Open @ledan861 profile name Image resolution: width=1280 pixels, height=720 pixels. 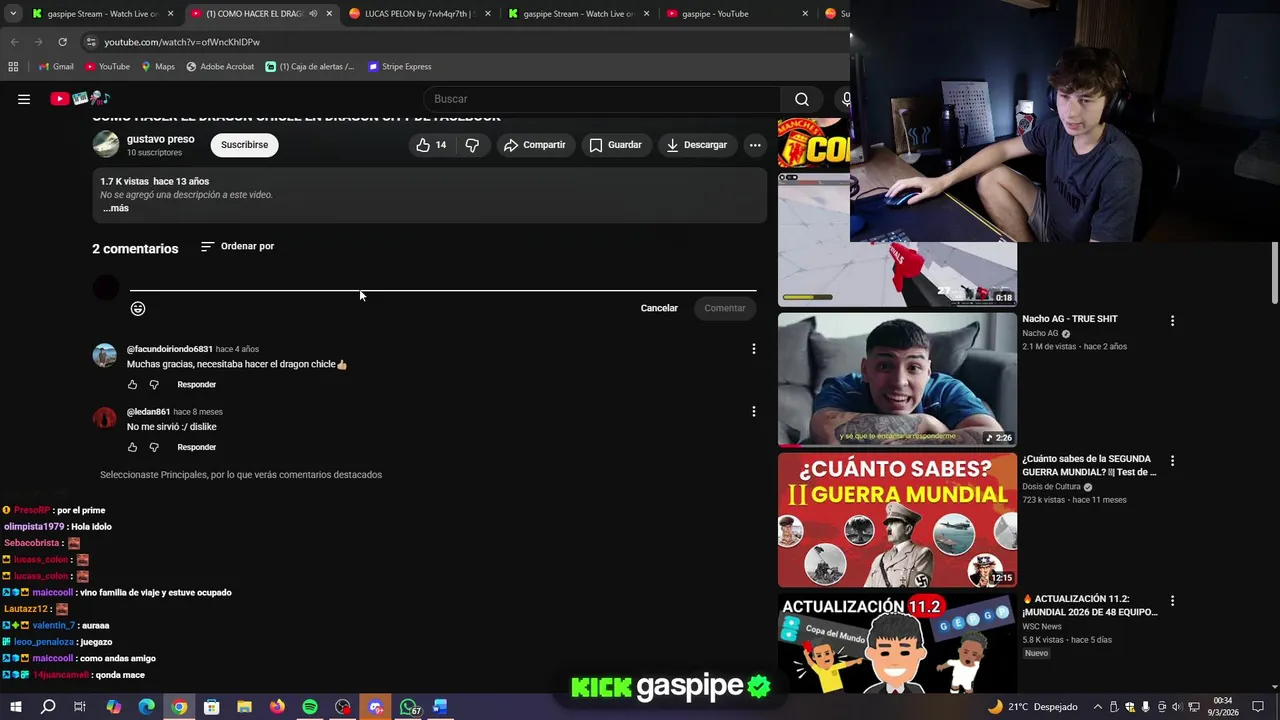[148, 411]
